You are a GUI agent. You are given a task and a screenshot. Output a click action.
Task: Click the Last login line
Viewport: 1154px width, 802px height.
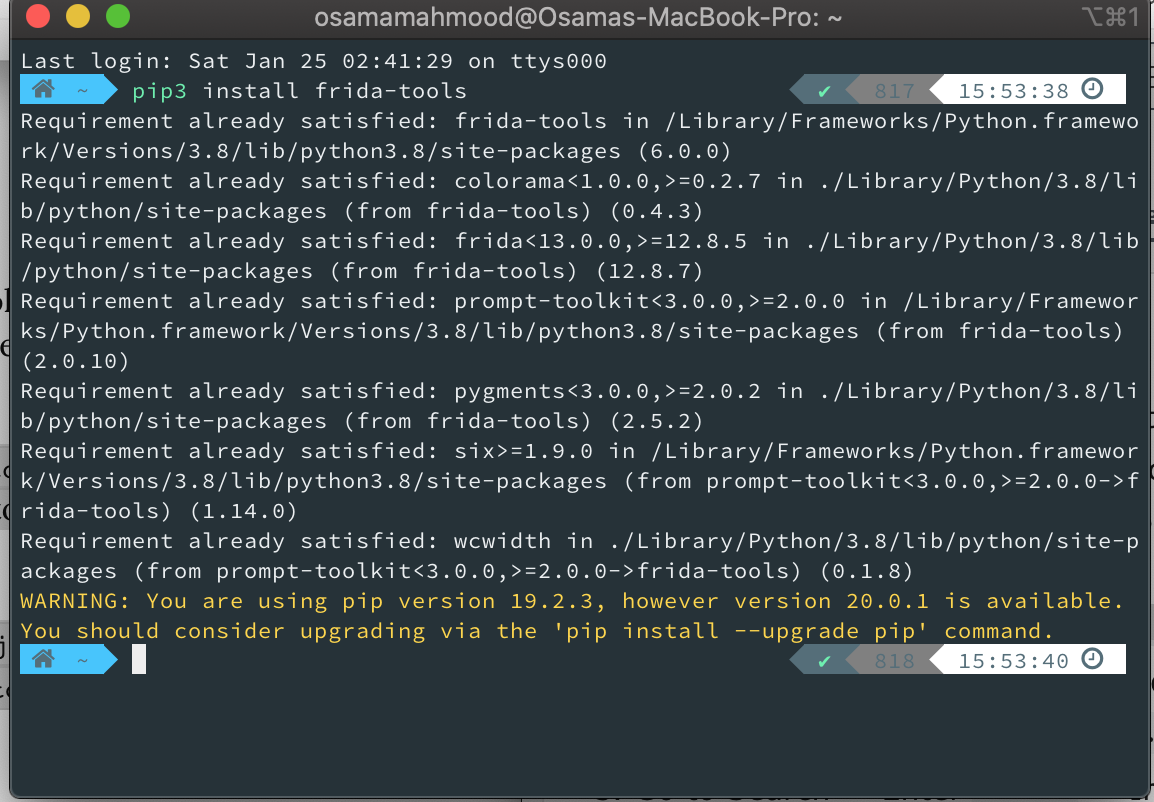313,61
